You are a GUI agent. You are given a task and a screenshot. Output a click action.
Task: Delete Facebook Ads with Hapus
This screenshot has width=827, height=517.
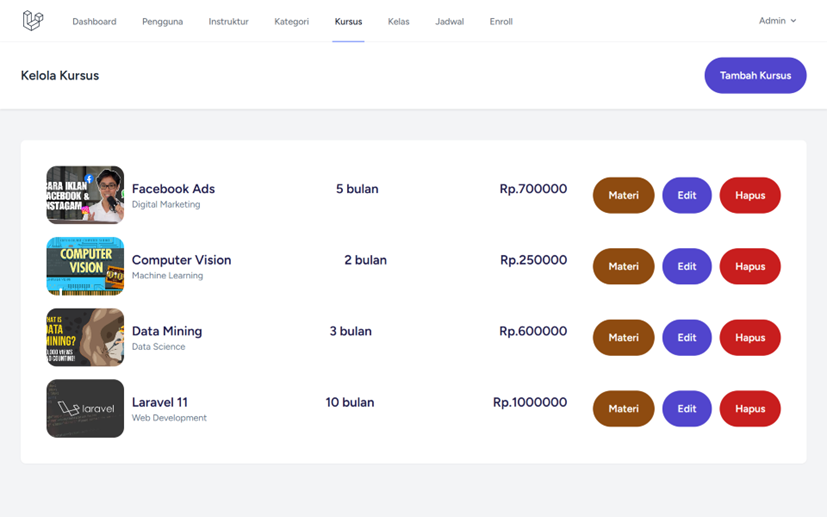(750, 195)
